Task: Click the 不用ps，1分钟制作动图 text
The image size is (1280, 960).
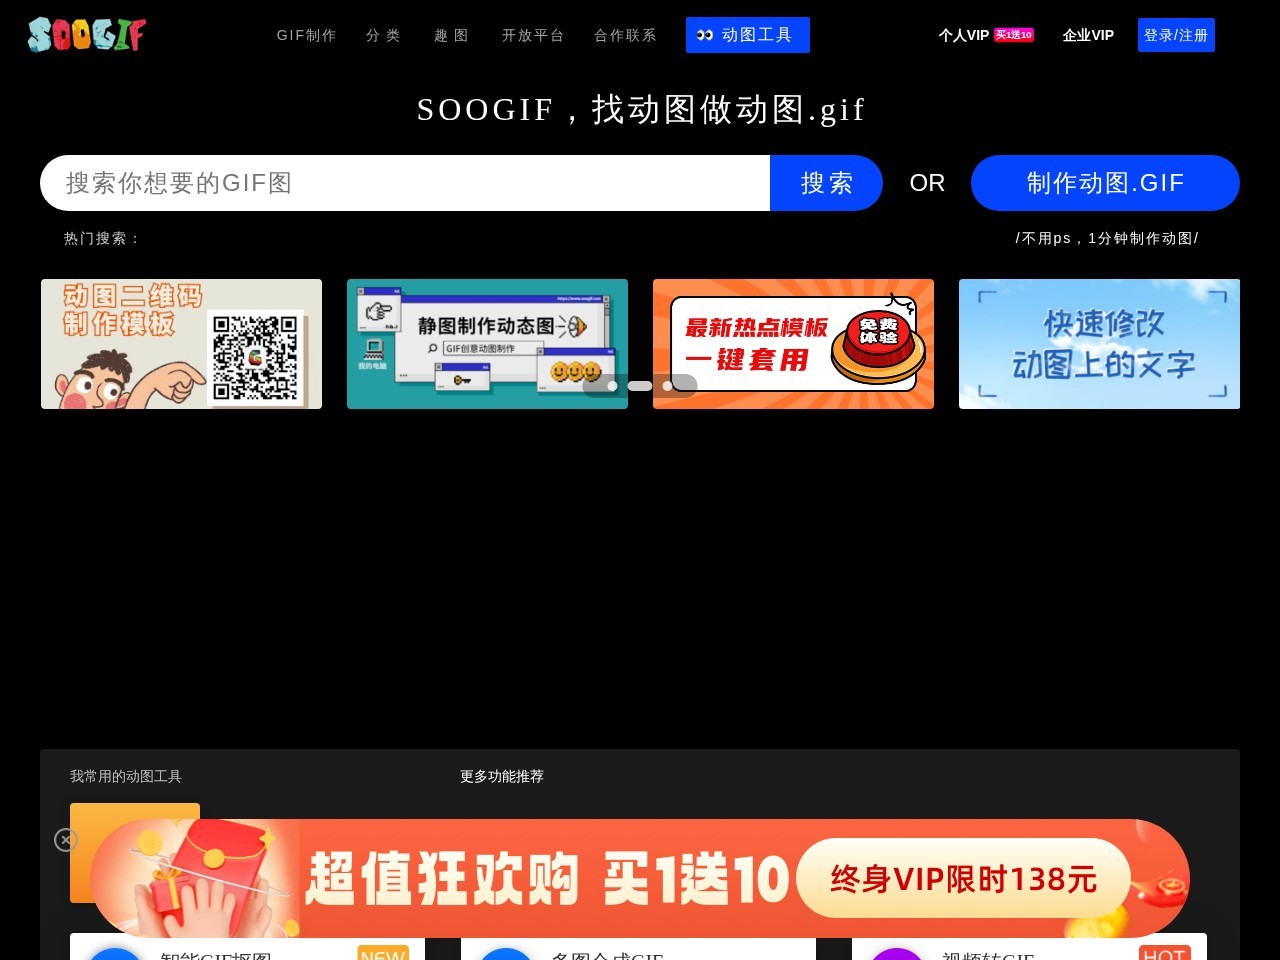Action: click(x=1107, y=238)
